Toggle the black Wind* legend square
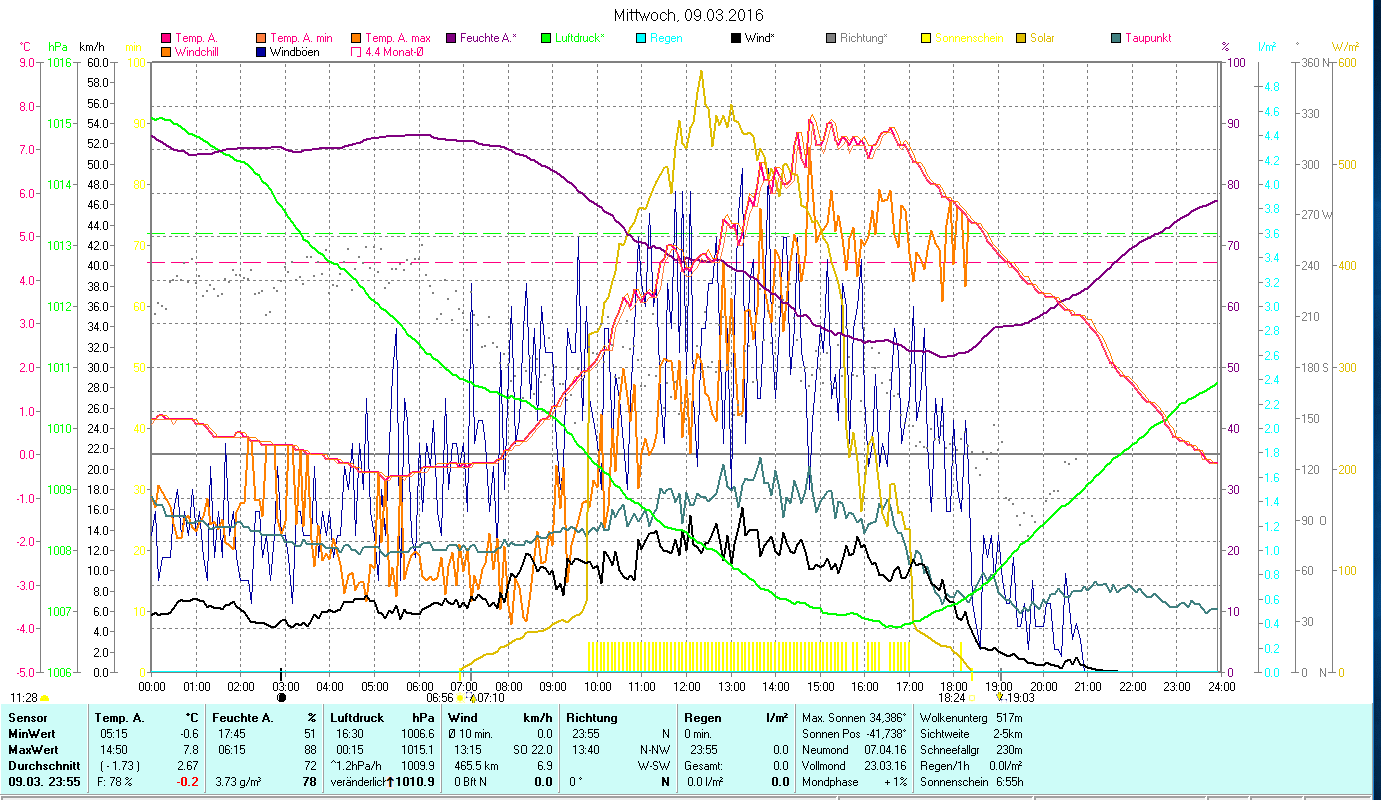Viewport: 1381px width, 800px height. (736, 38)
